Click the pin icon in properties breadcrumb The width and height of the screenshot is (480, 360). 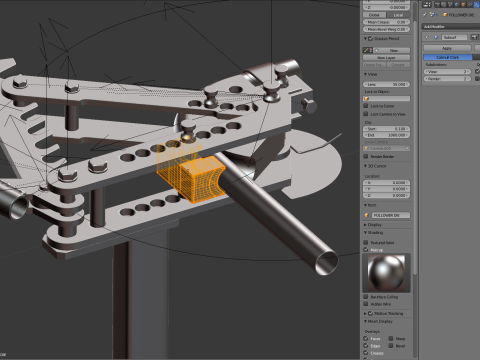point(425,15)
